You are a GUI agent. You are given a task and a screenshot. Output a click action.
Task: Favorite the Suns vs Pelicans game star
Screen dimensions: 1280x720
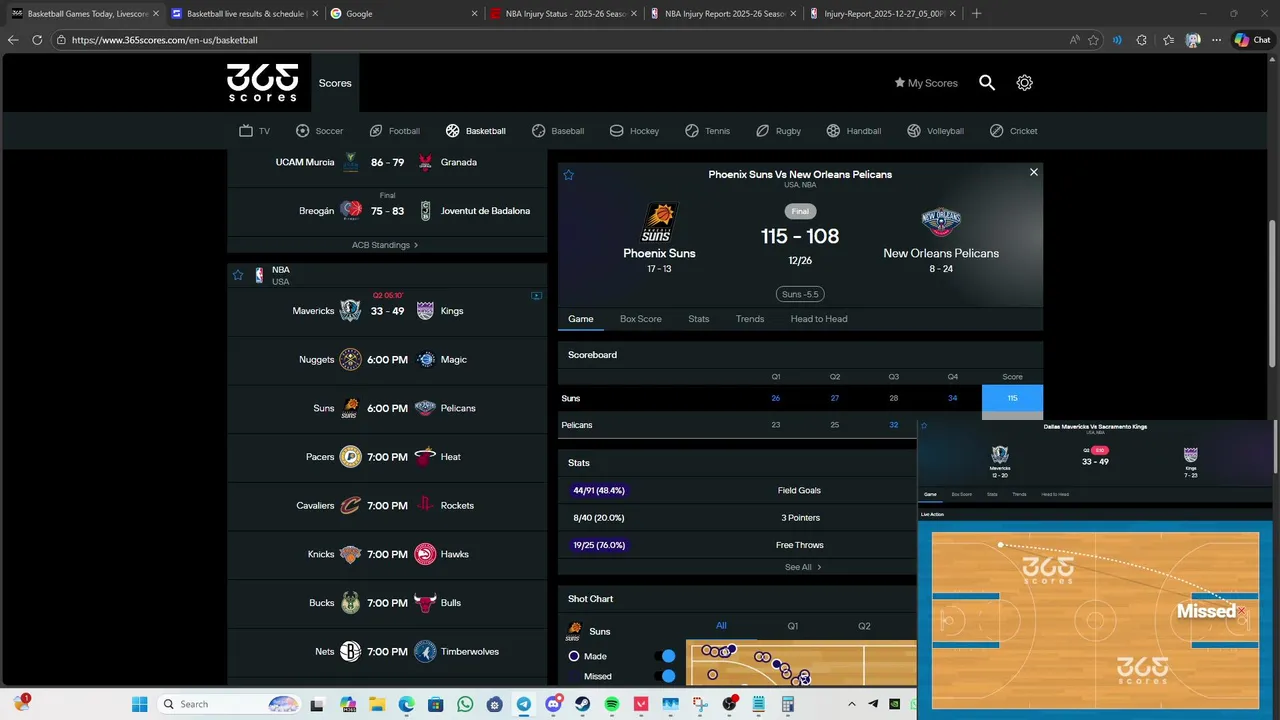[569, 175]
